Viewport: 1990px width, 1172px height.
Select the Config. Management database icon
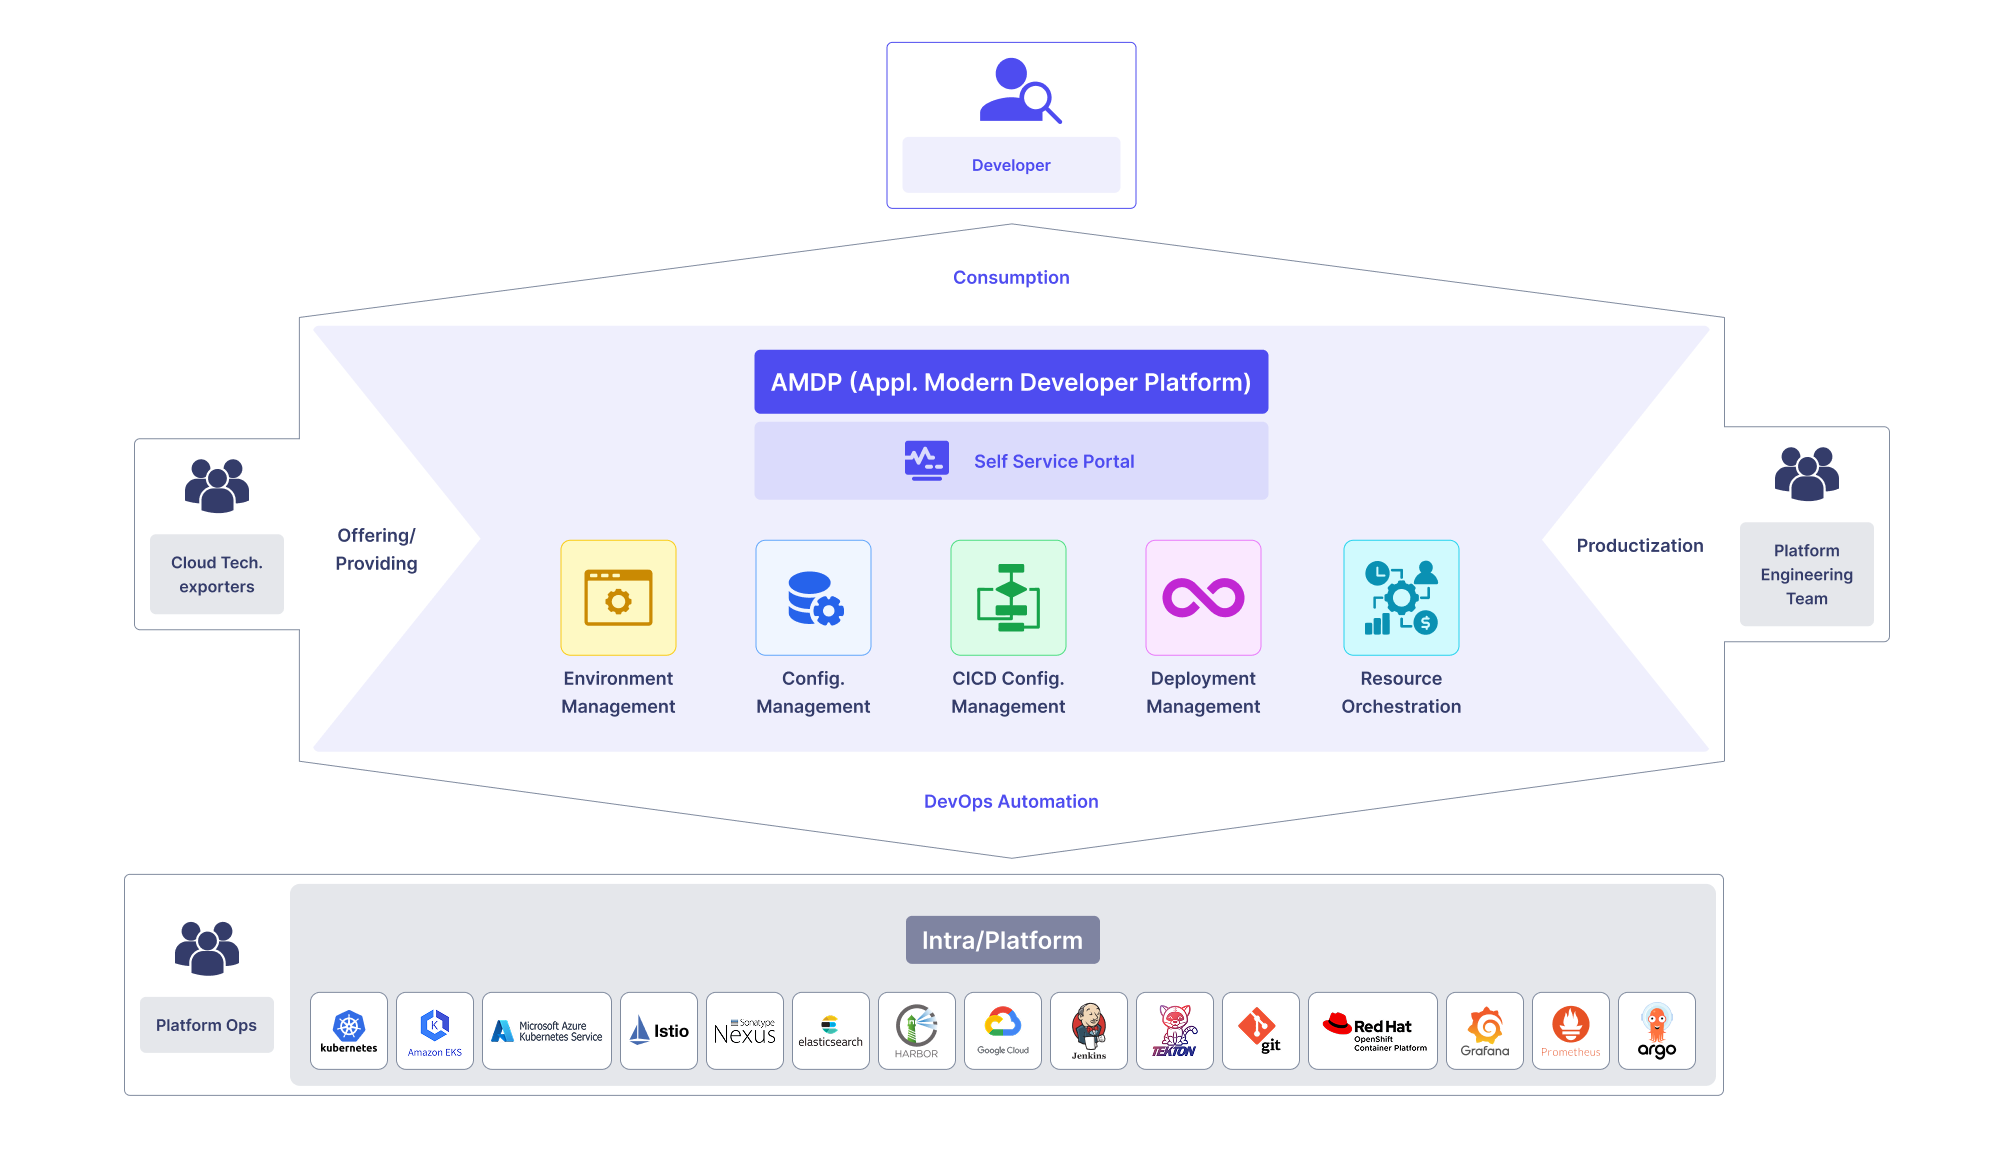[813, 598]
